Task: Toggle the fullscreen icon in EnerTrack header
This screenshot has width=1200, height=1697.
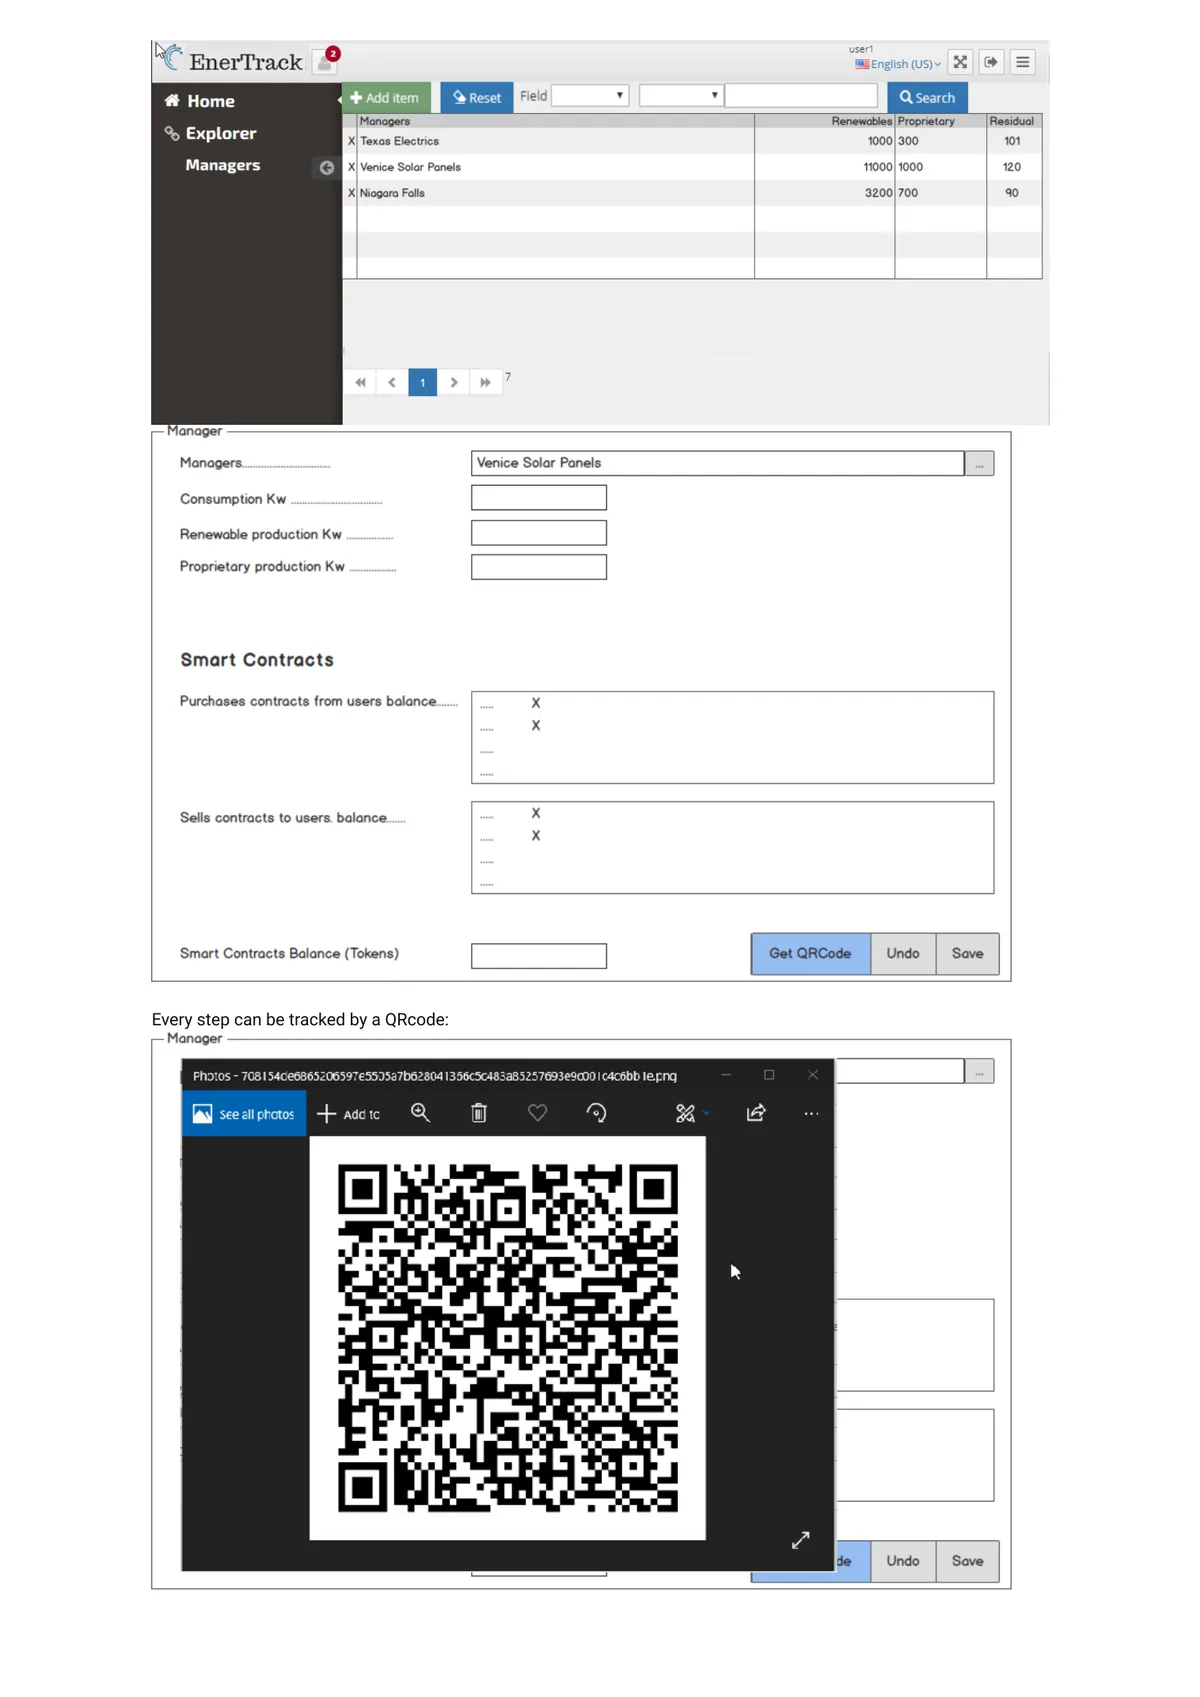Action: 960,62
